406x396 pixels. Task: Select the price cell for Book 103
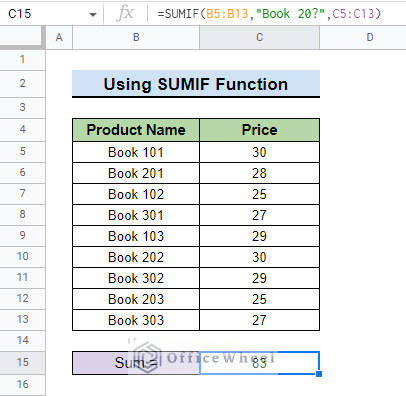pyautogui.click(x=259, y=236)
